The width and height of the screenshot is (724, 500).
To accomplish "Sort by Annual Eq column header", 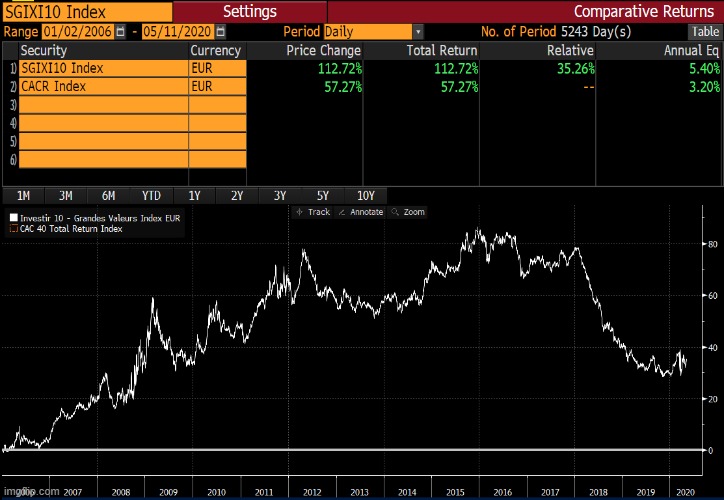I will [691, 50].
